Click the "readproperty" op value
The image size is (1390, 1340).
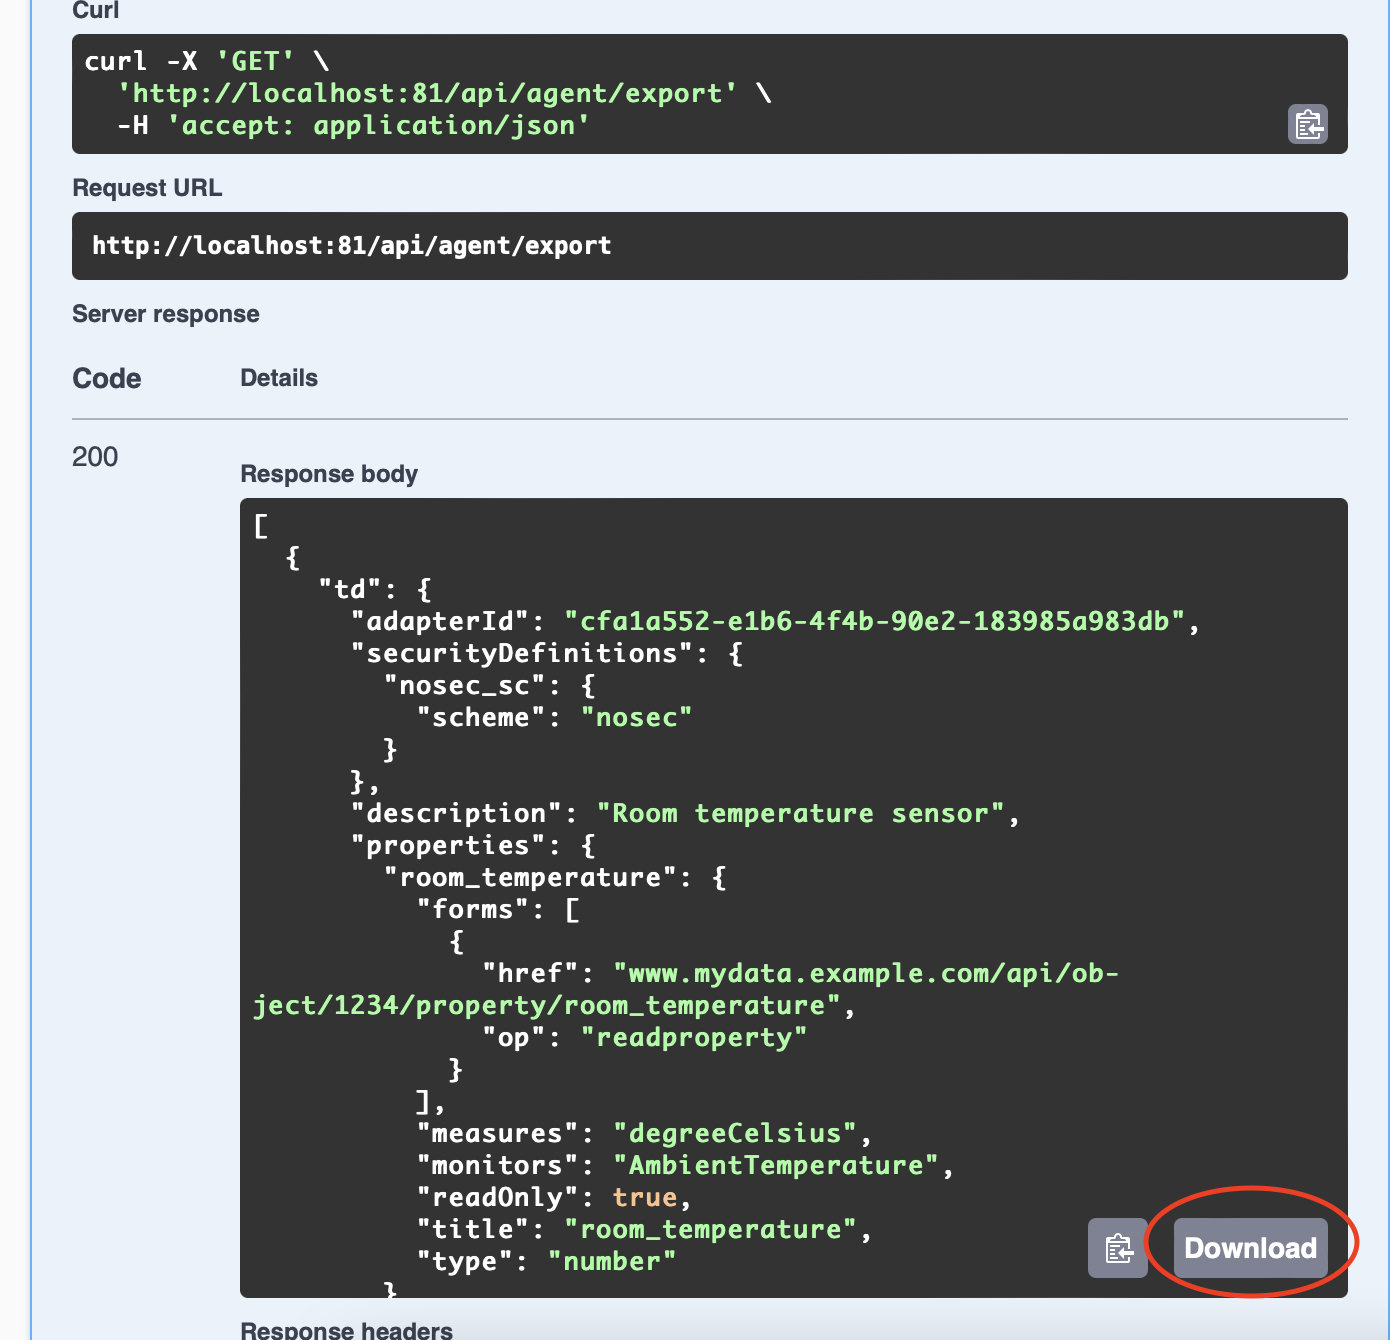click(694, 1037)
